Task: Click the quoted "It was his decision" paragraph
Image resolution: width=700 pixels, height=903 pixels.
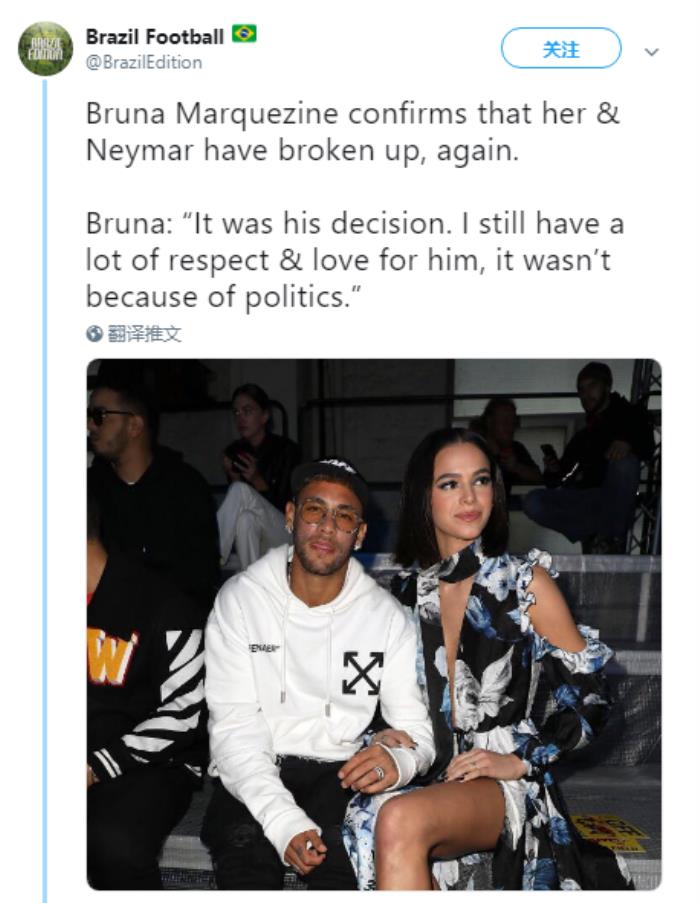Action: coord(352,259)
